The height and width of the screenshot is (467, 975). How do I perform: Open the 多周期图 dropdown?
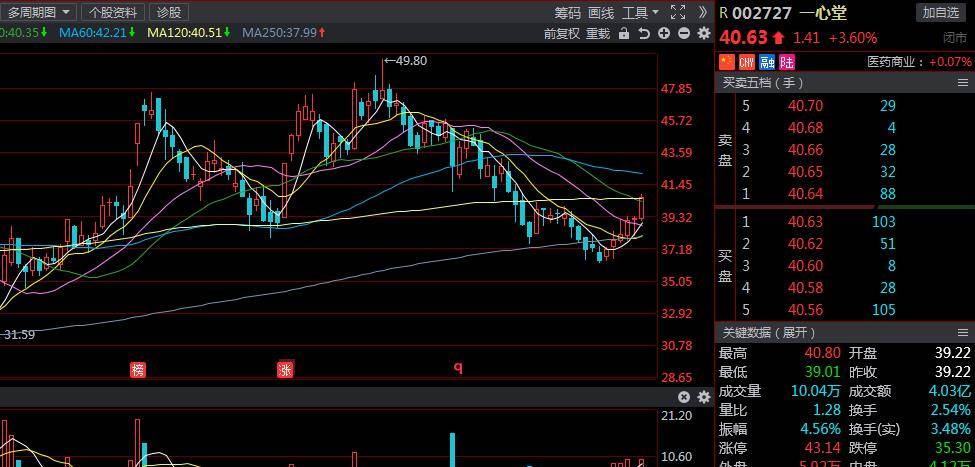pyautogui.click(x=39, y=12)
